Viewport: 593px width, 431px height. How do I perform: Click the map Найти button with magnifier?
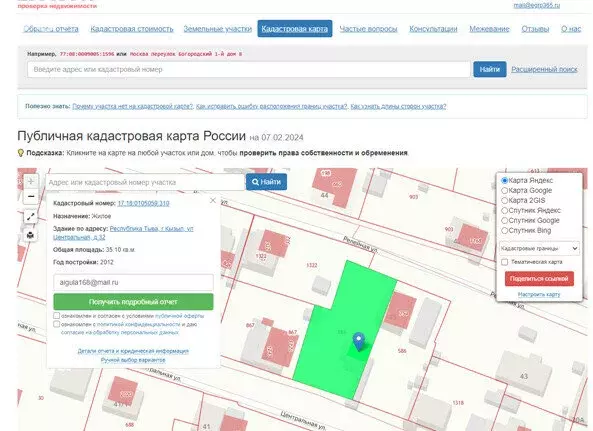point(266,182)
